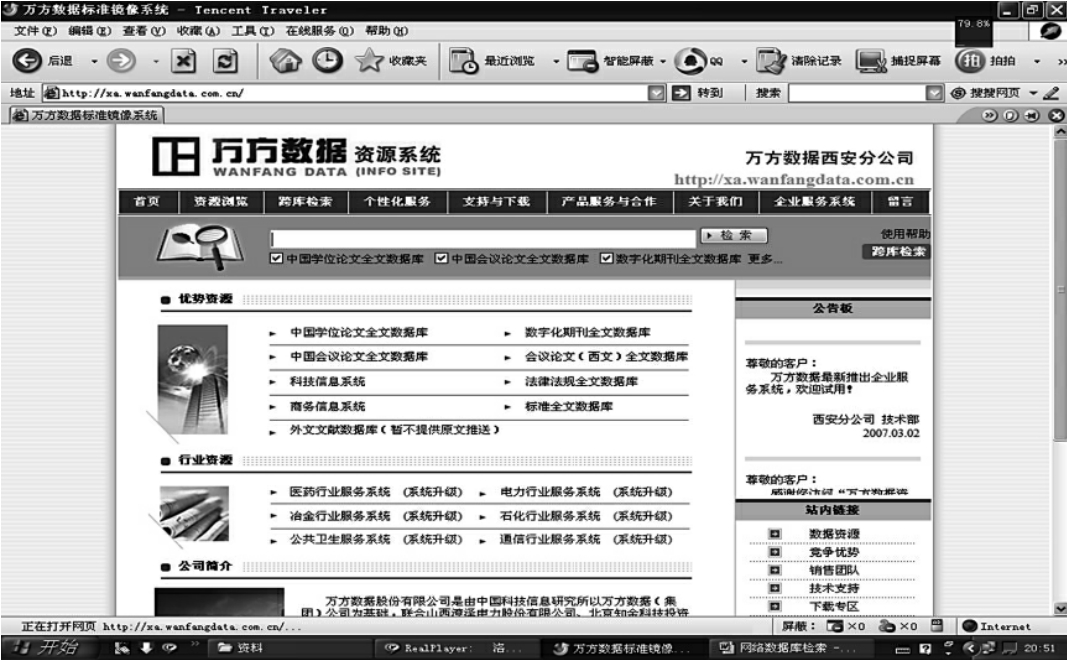Click the 竞争优势 link bullet icon

tap(774, 552)
